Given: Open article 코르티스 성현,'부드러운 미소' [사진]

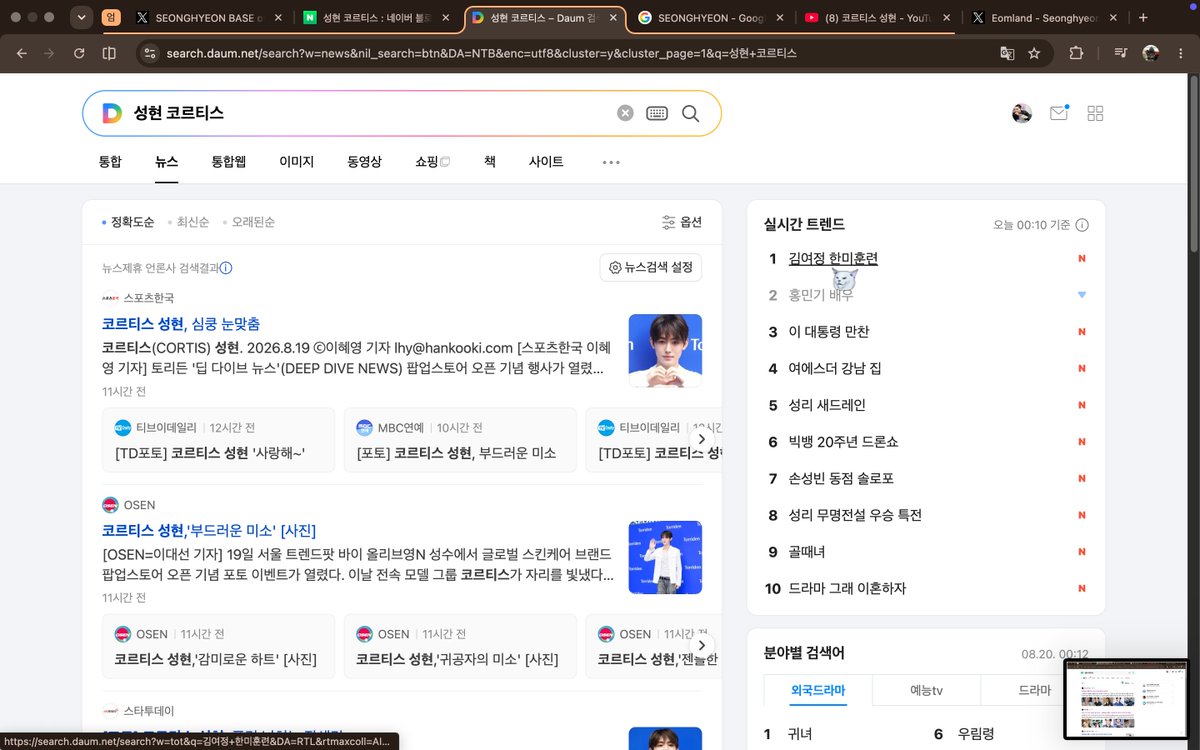Looking at the screenshot, I should point(209,530).
